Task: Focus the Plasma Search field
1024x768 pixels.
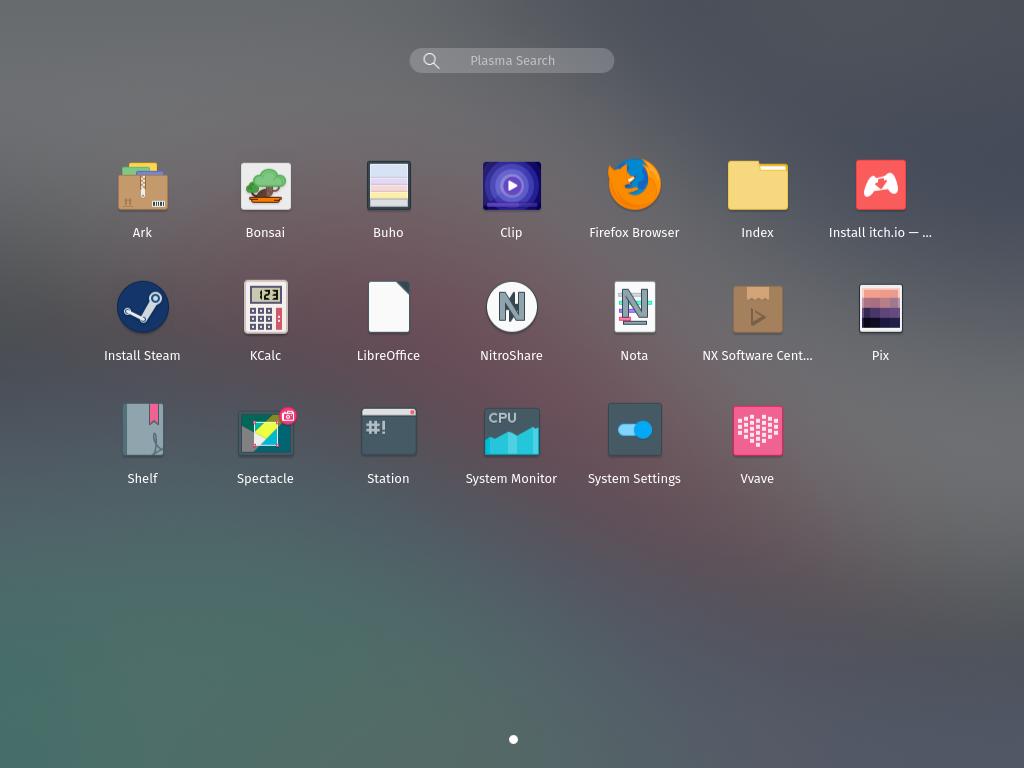Action: [511, 60]
